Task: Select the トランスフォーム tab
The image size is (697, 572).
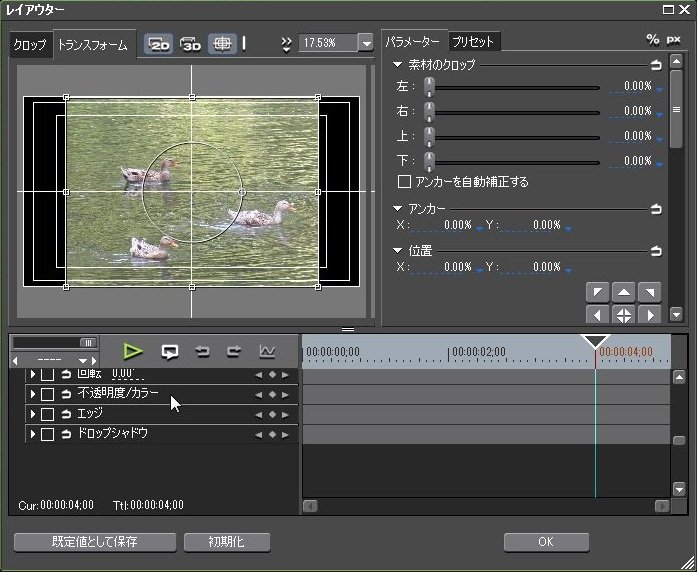Action: tap(93, 45)
